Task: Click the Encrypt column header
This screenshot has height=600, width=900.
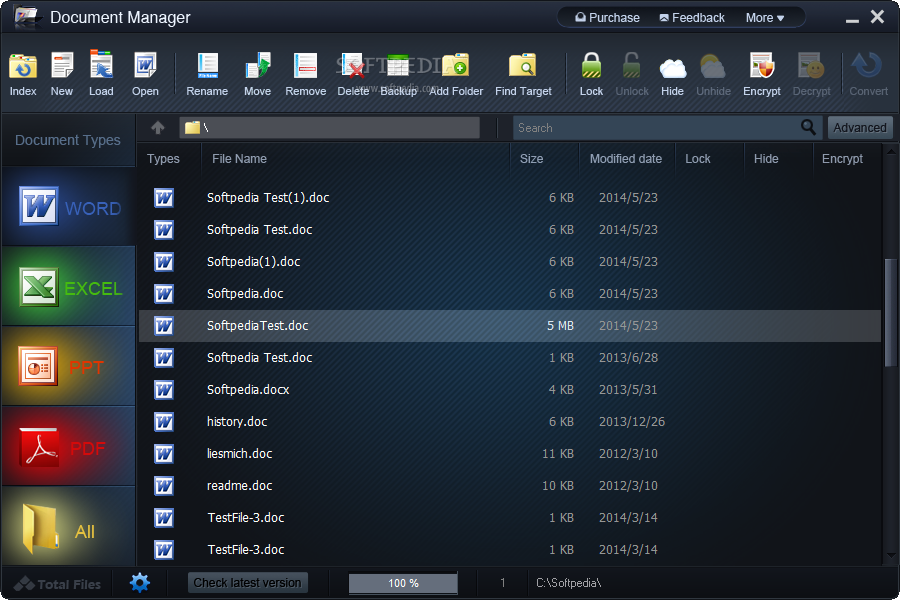Action: [x=842, y=159]
